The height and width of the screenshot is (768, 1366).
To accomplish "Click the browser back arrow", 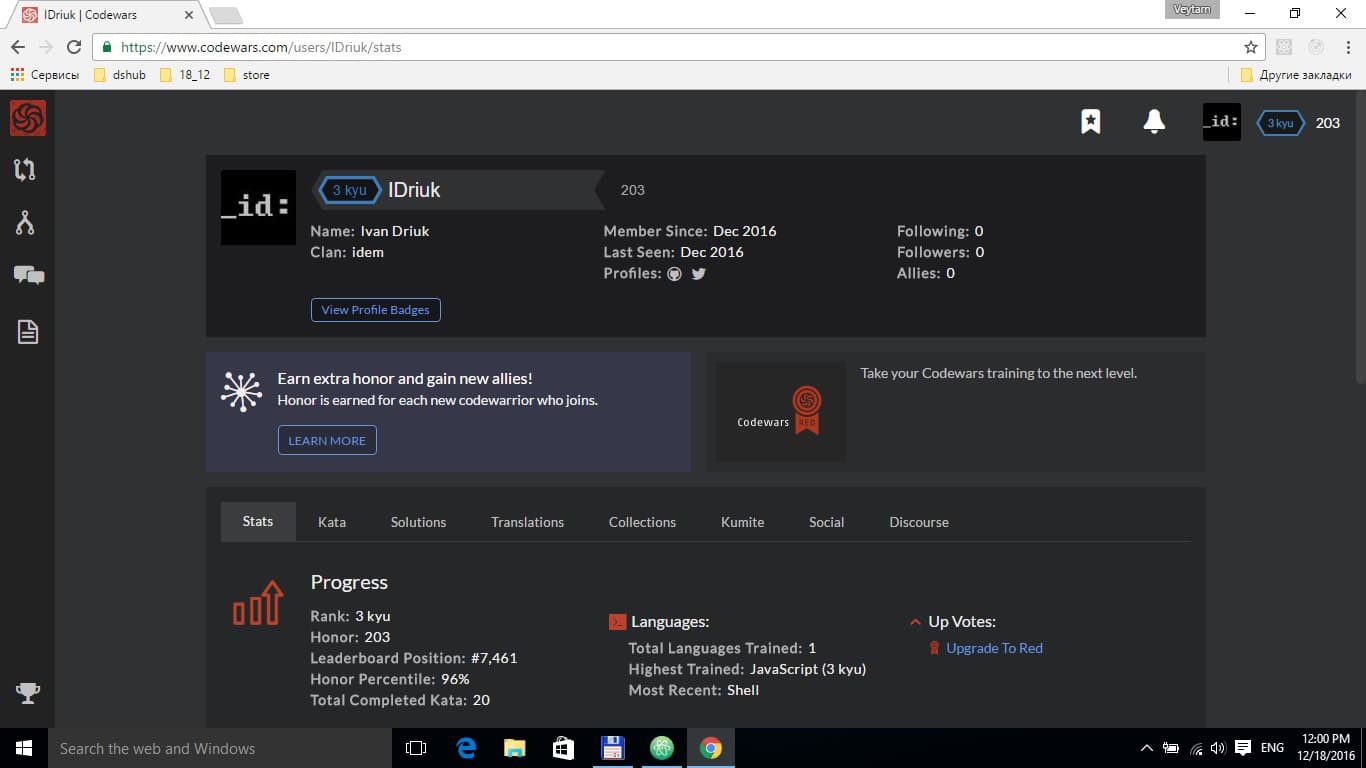I will click(x=18, y=47).
